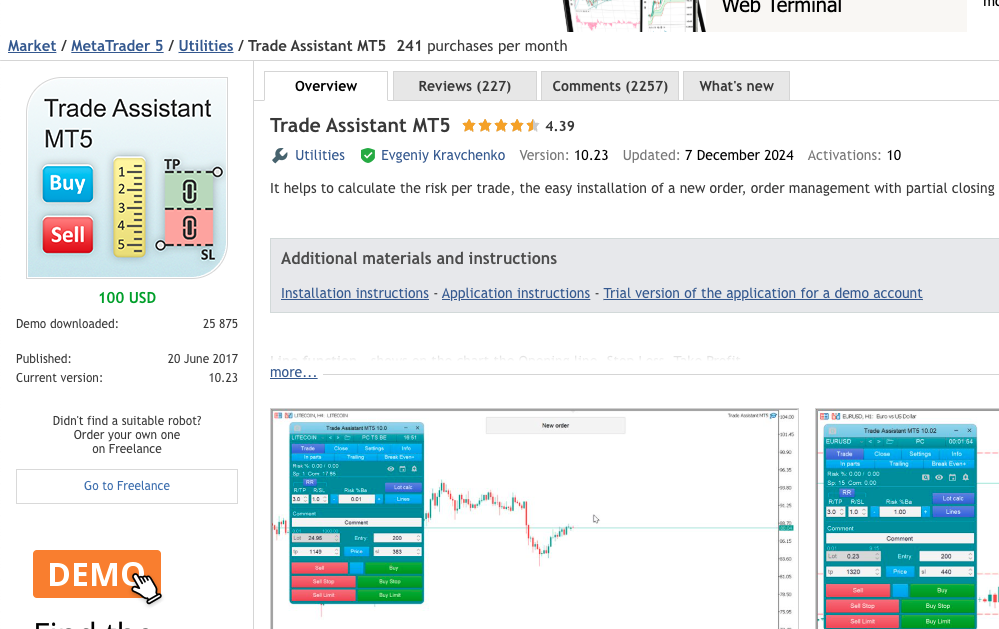This screenshot has width=999, height=629.
Task: Open the Installation instructions link
Action: (x=355, y=293)
